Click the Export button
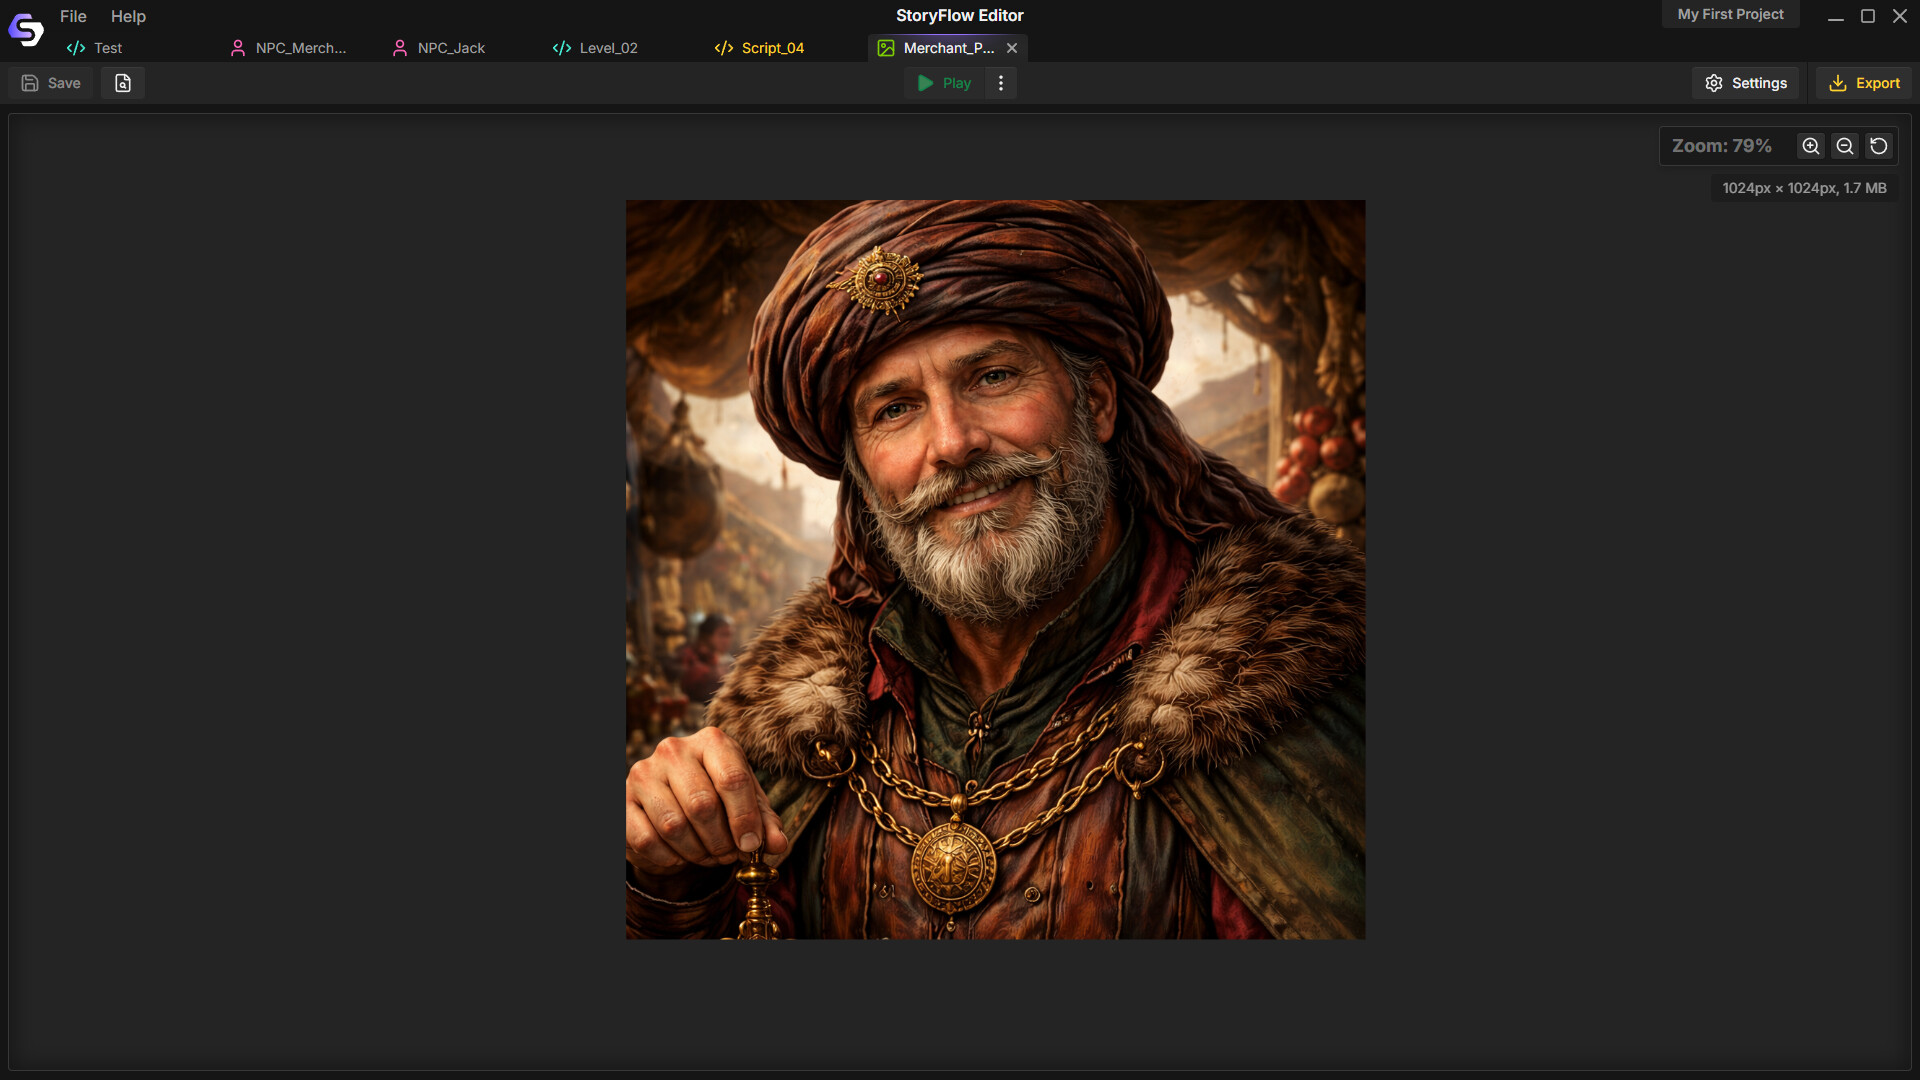1920x1080 pixels. (x=1864, y=83)
